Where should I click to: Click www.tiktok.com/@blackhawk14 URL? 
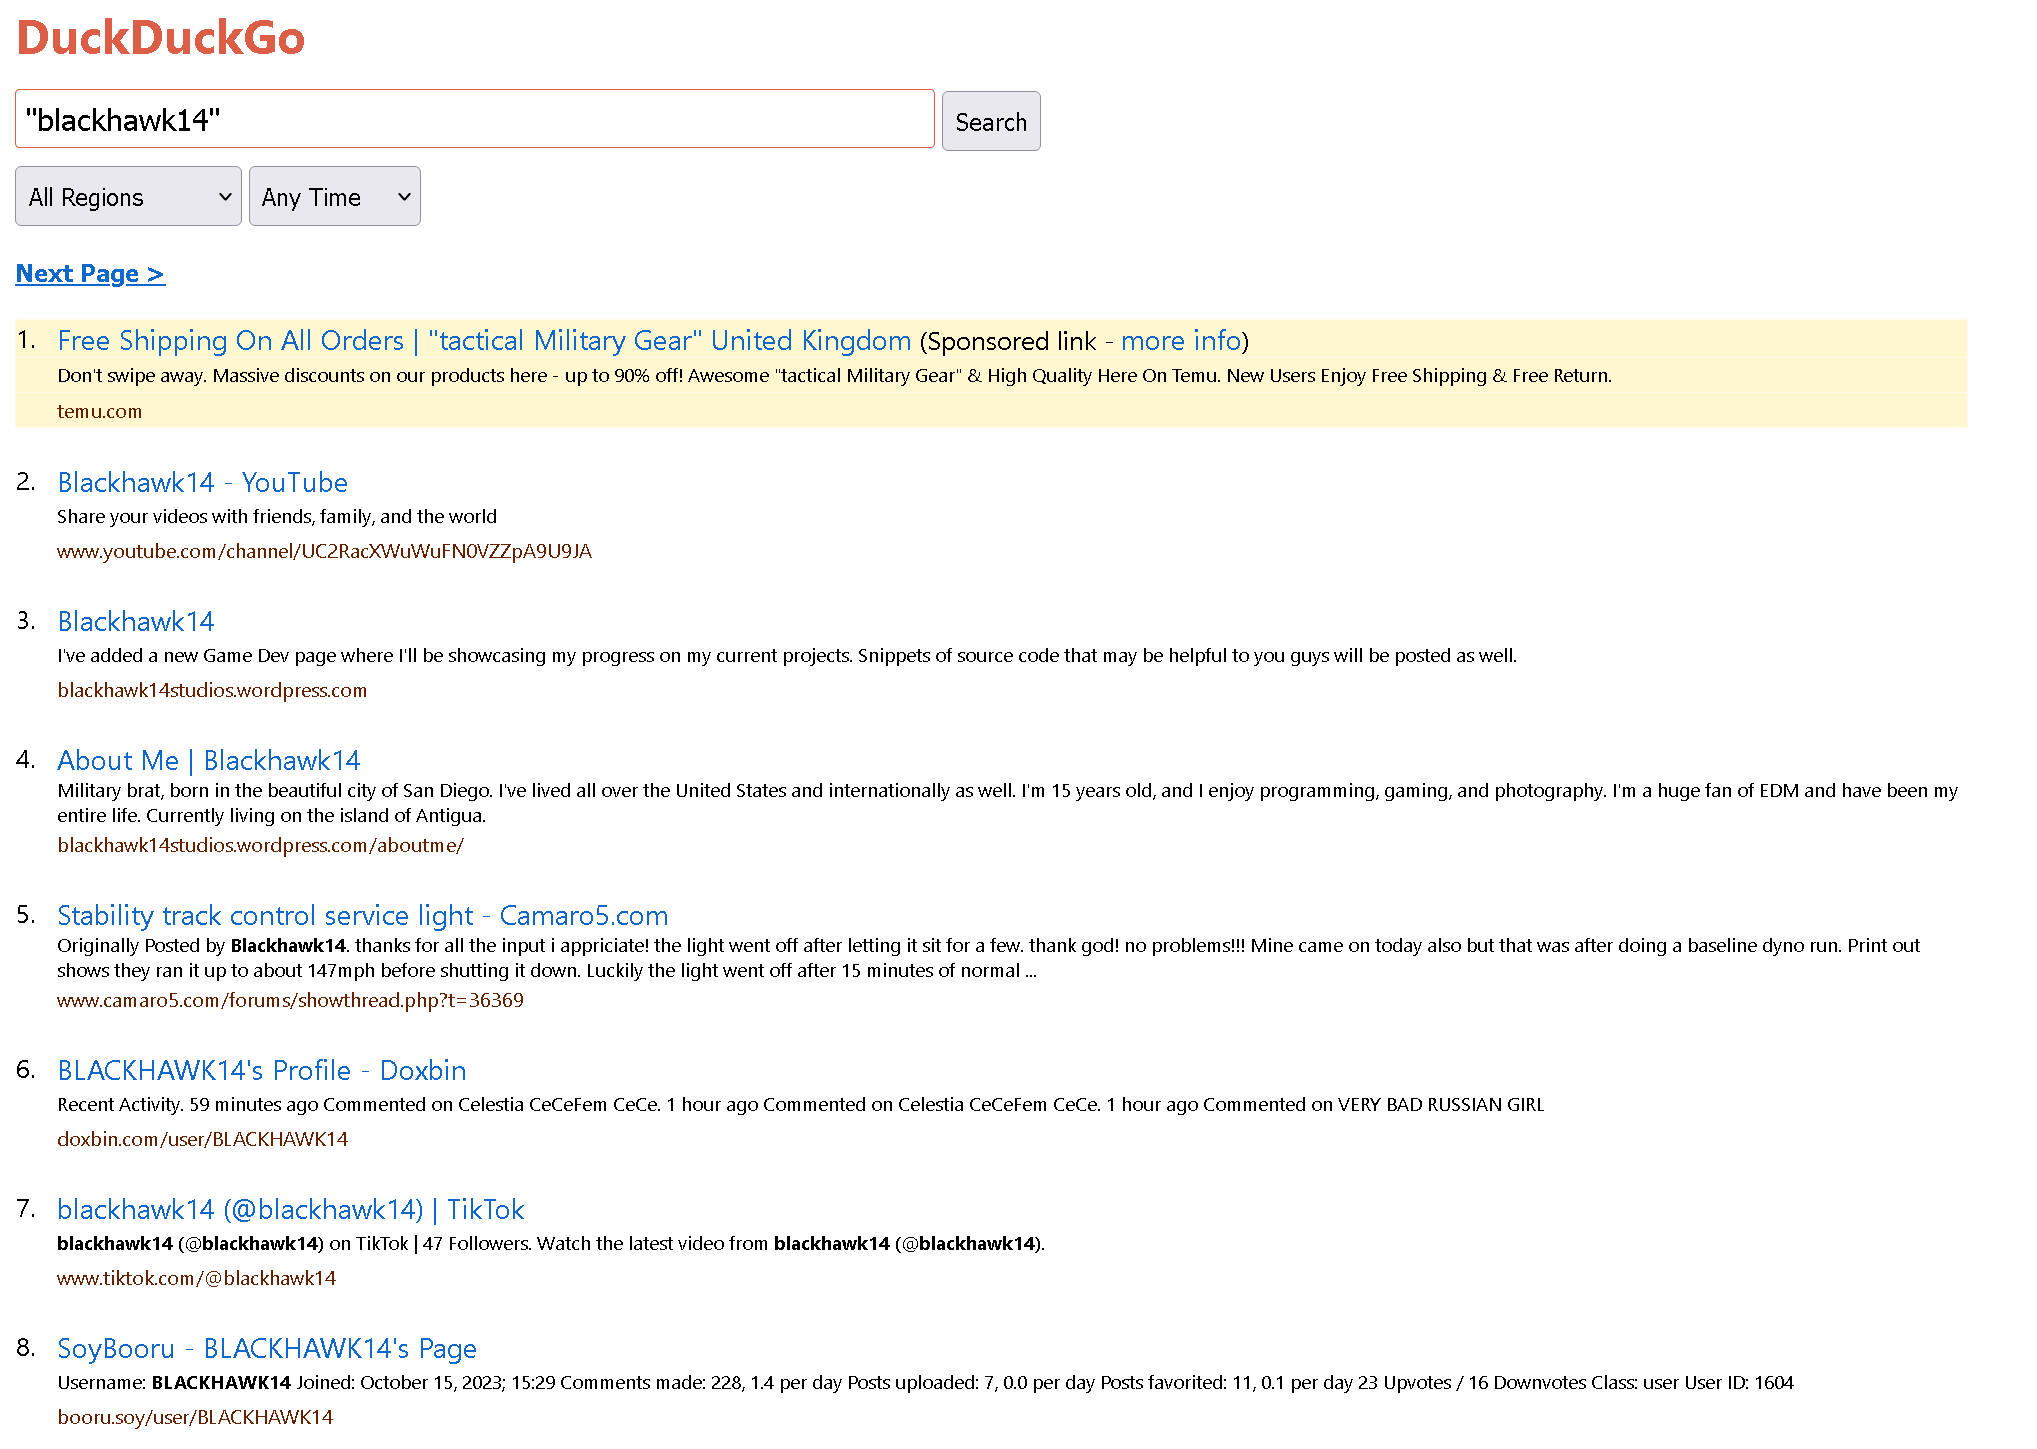(x=196, y=1278)
